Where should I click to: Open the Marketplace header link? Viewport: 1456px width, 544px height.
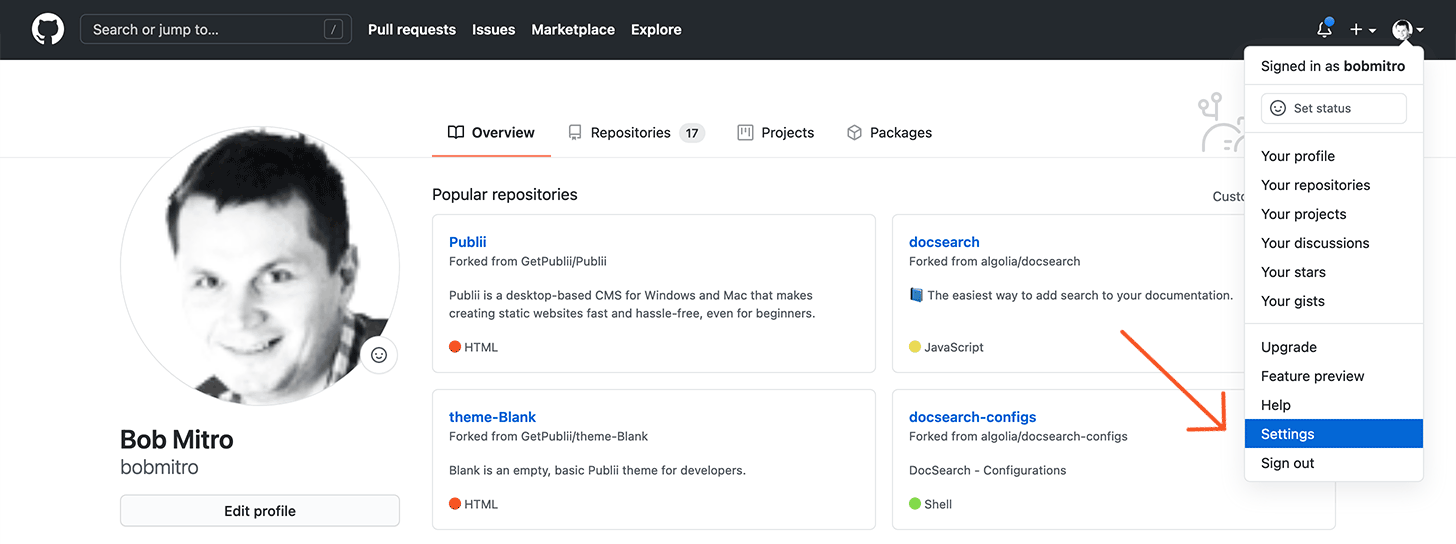(573, 30)
